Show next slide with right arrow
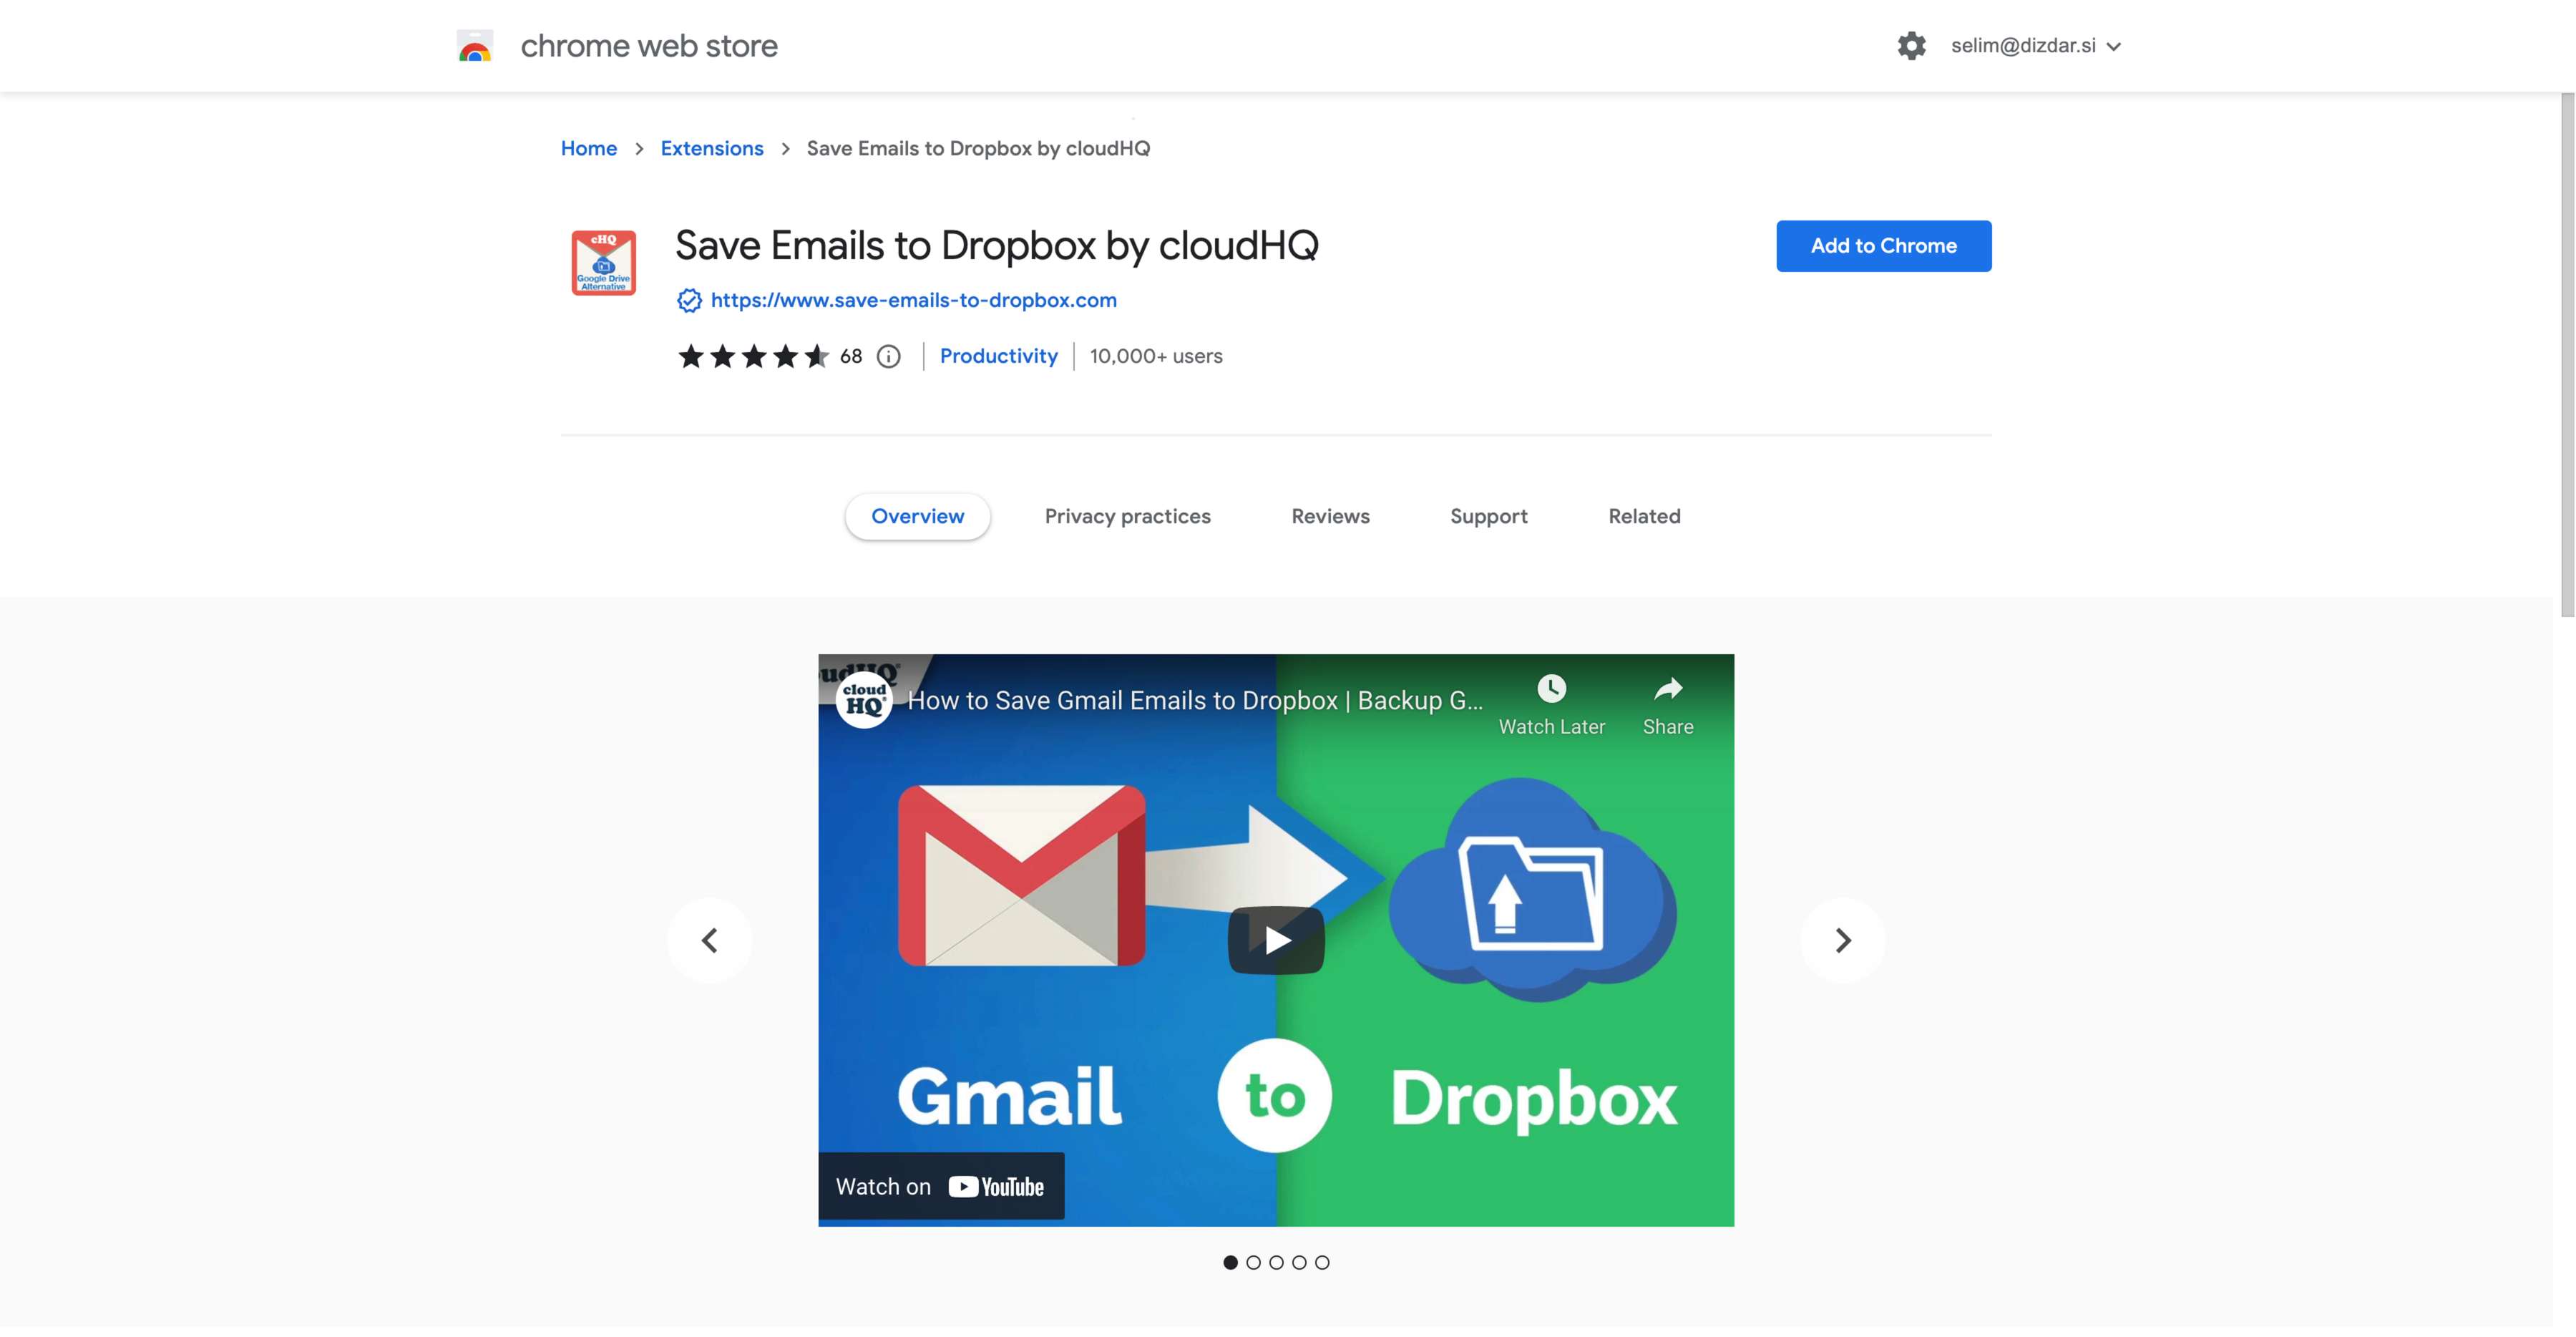The height and width of the screenshot is (1337, 2576). click(1842, 940)
